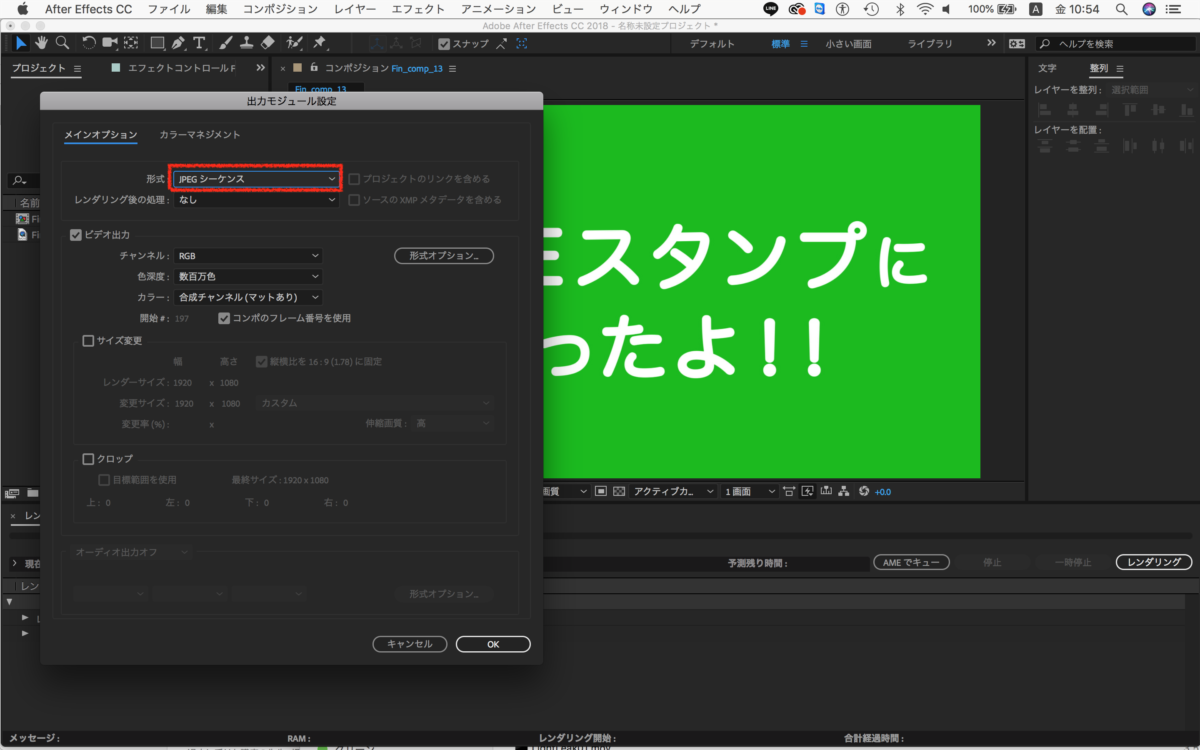The width and height of the screenshot is (1200, 750).
Task: Toggle コンポのフレーム番号を使用 checkbox
Action: tap(224, 318)
